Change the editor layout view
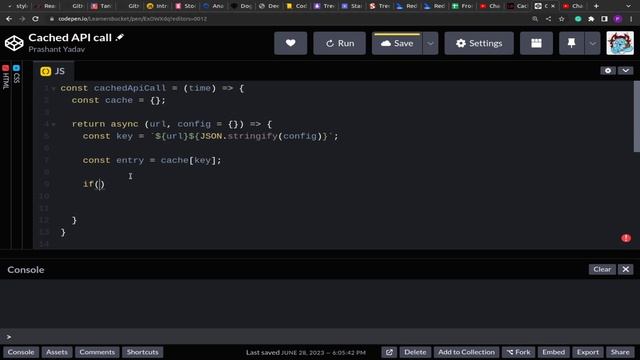 (x=536, y=43)
